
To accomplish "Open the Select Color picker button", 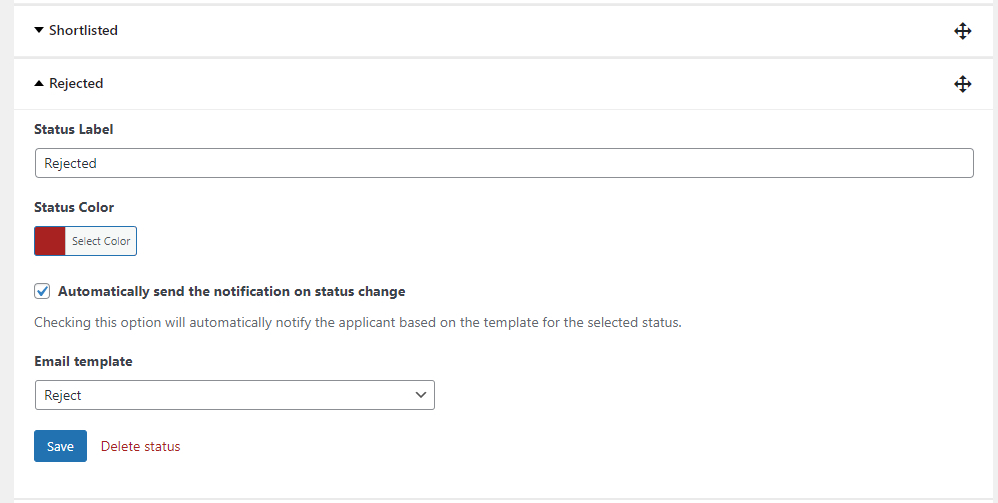I will (101, 241).
